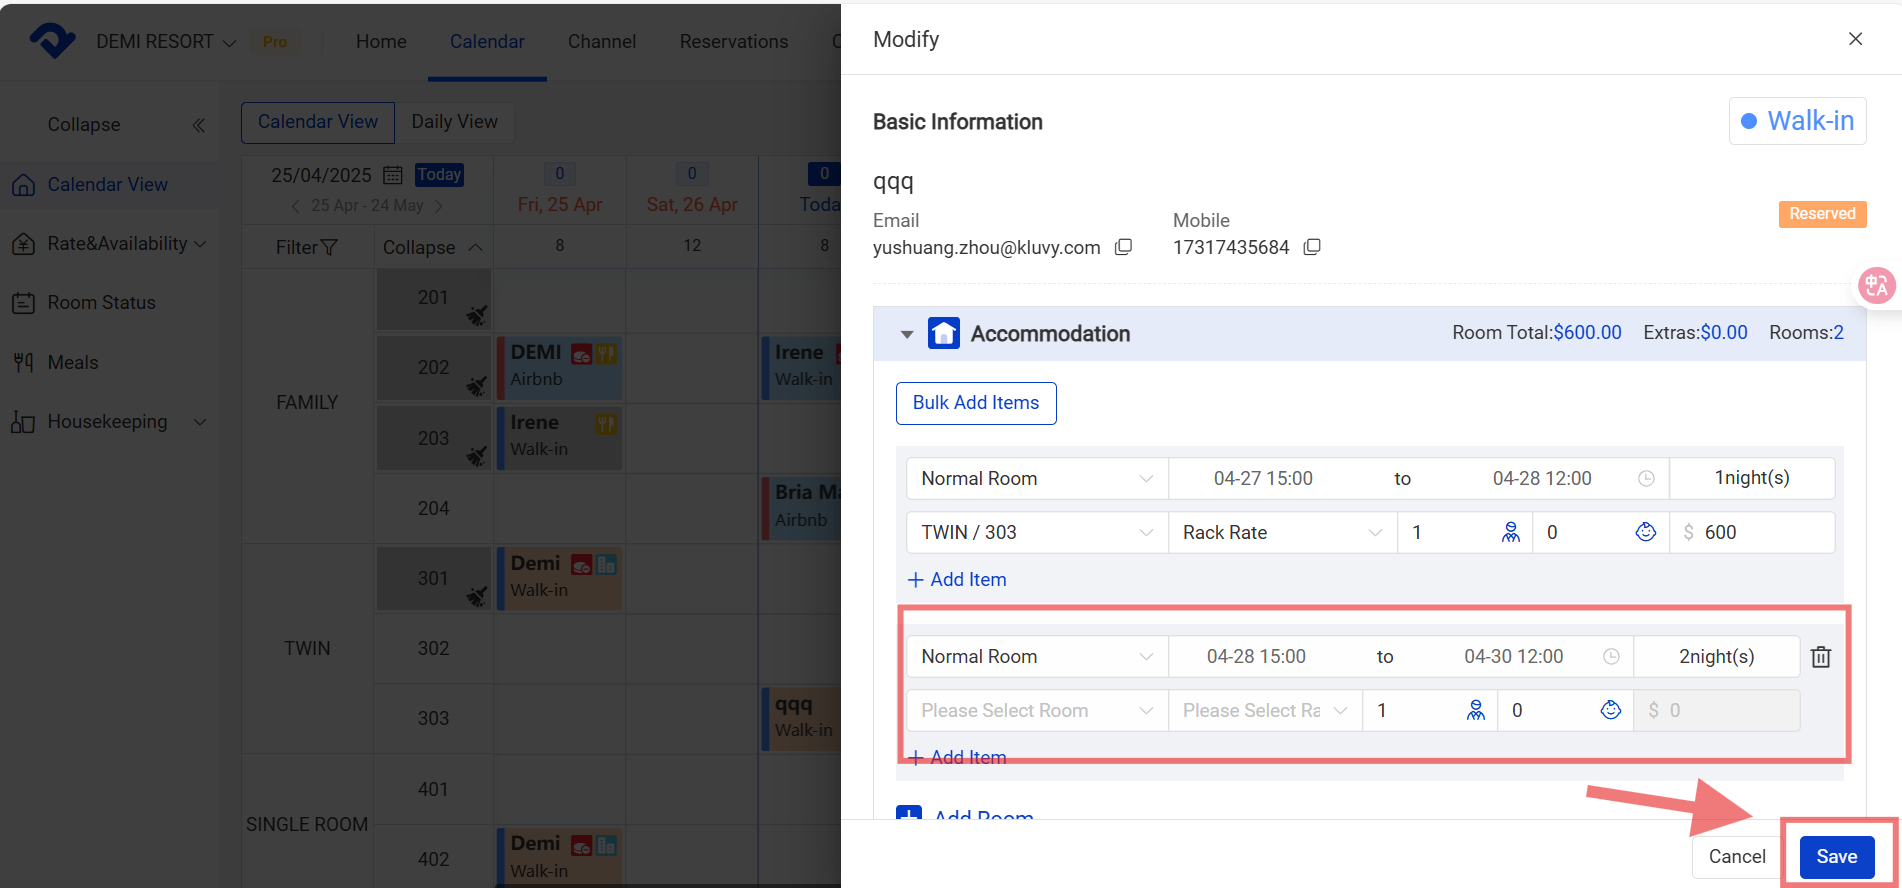1902x888 pixels.
Task: Click the clock icon on the 04-27 date row
Action: coord(1646,479)
